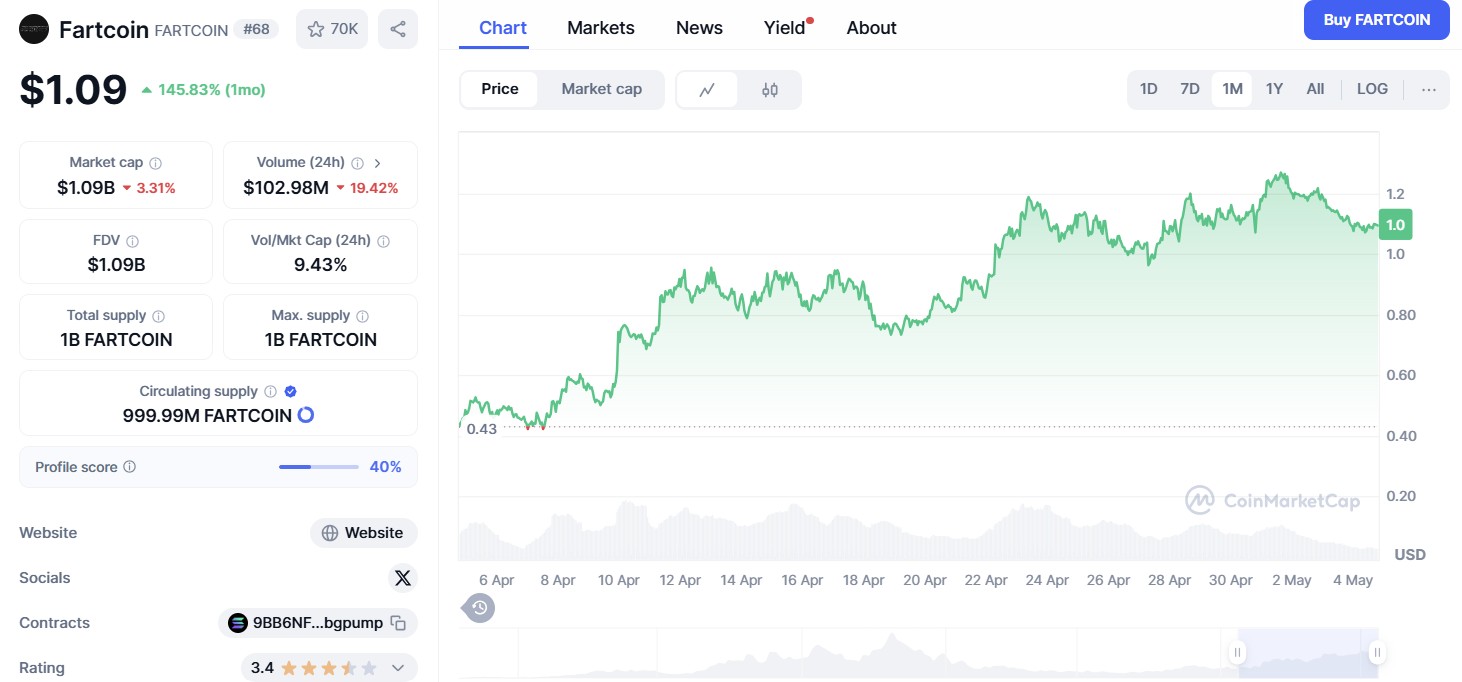
Task: Set chart range to All
Action: (x=1316, y=89)
